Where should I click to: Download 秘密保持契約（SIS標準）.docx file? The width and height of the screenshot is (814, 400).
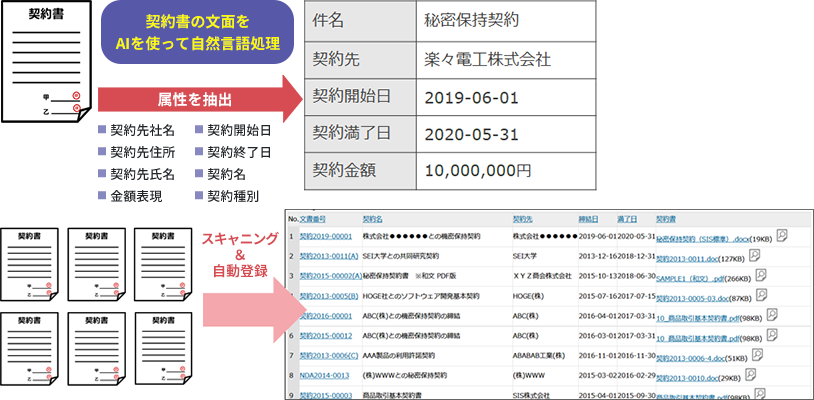704,239
